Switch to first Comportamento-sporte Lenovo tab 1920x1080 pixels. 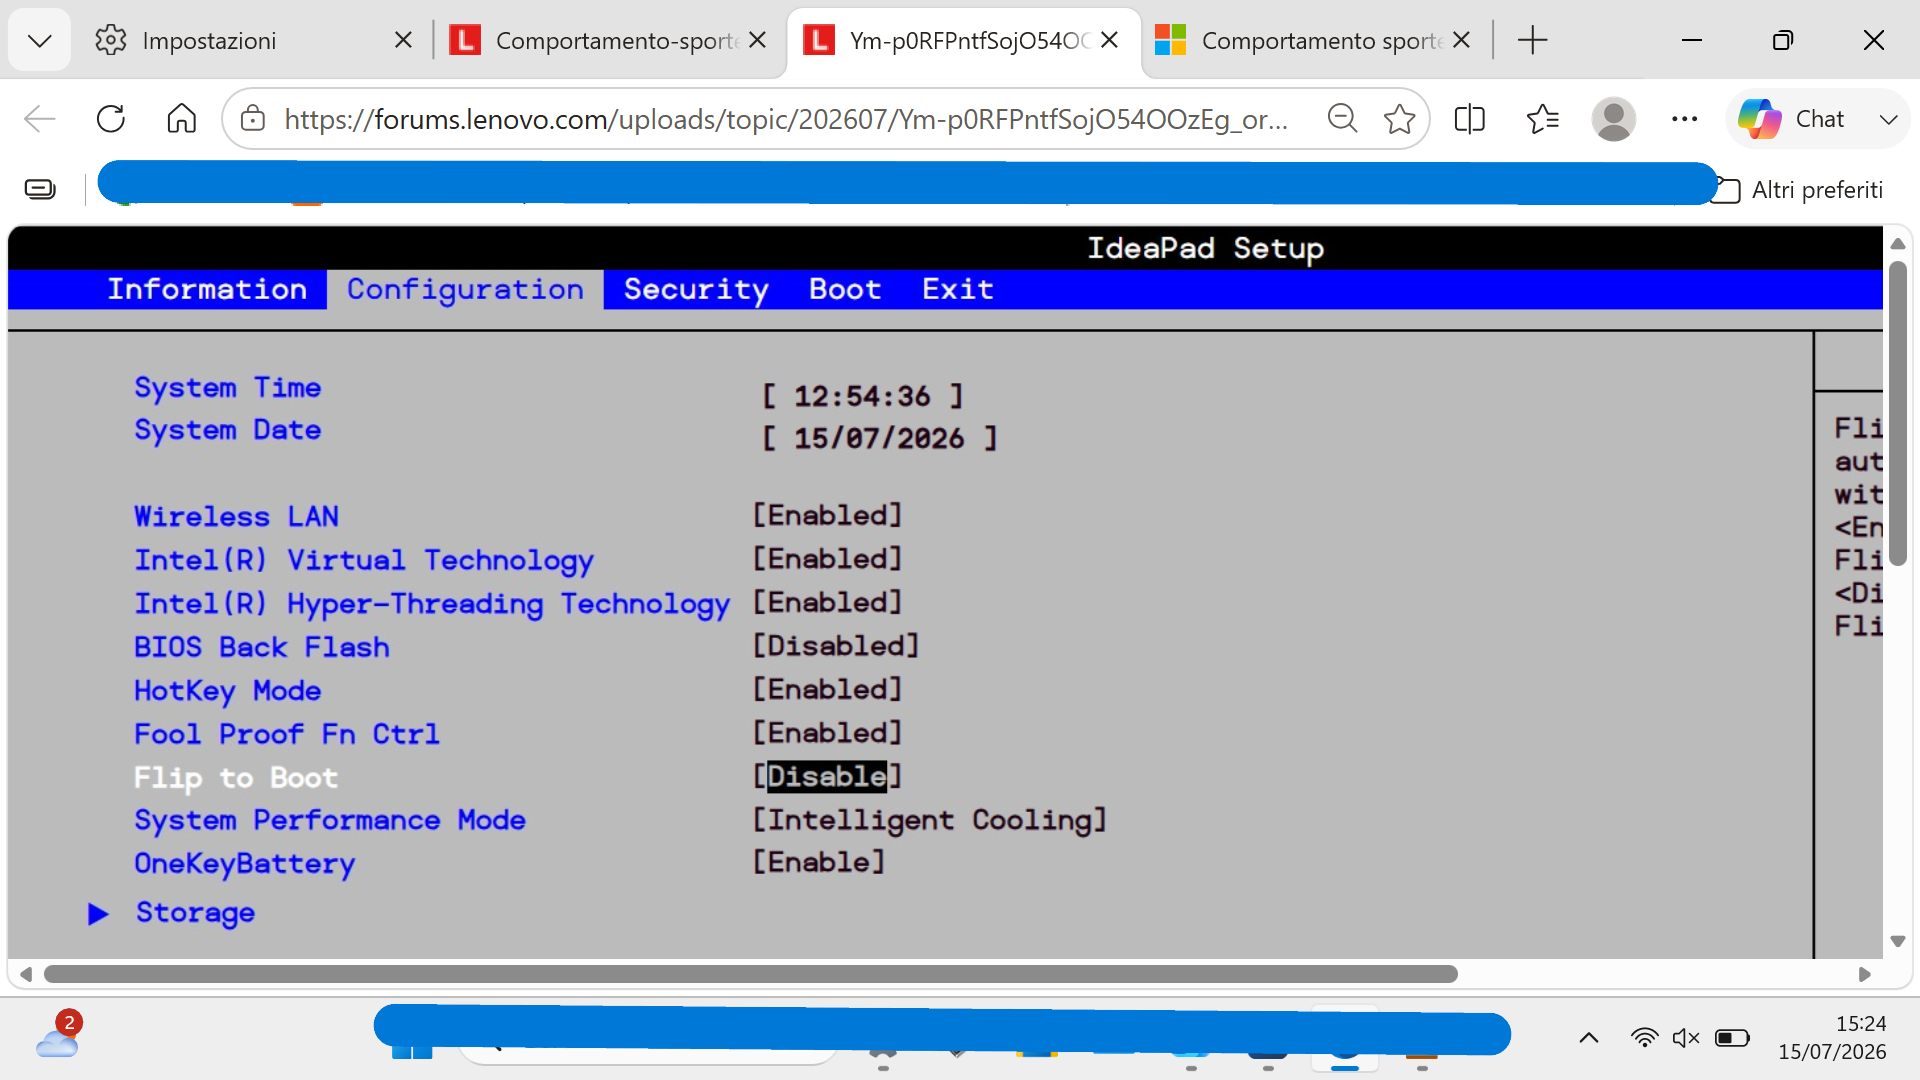(x=608, y=40)
